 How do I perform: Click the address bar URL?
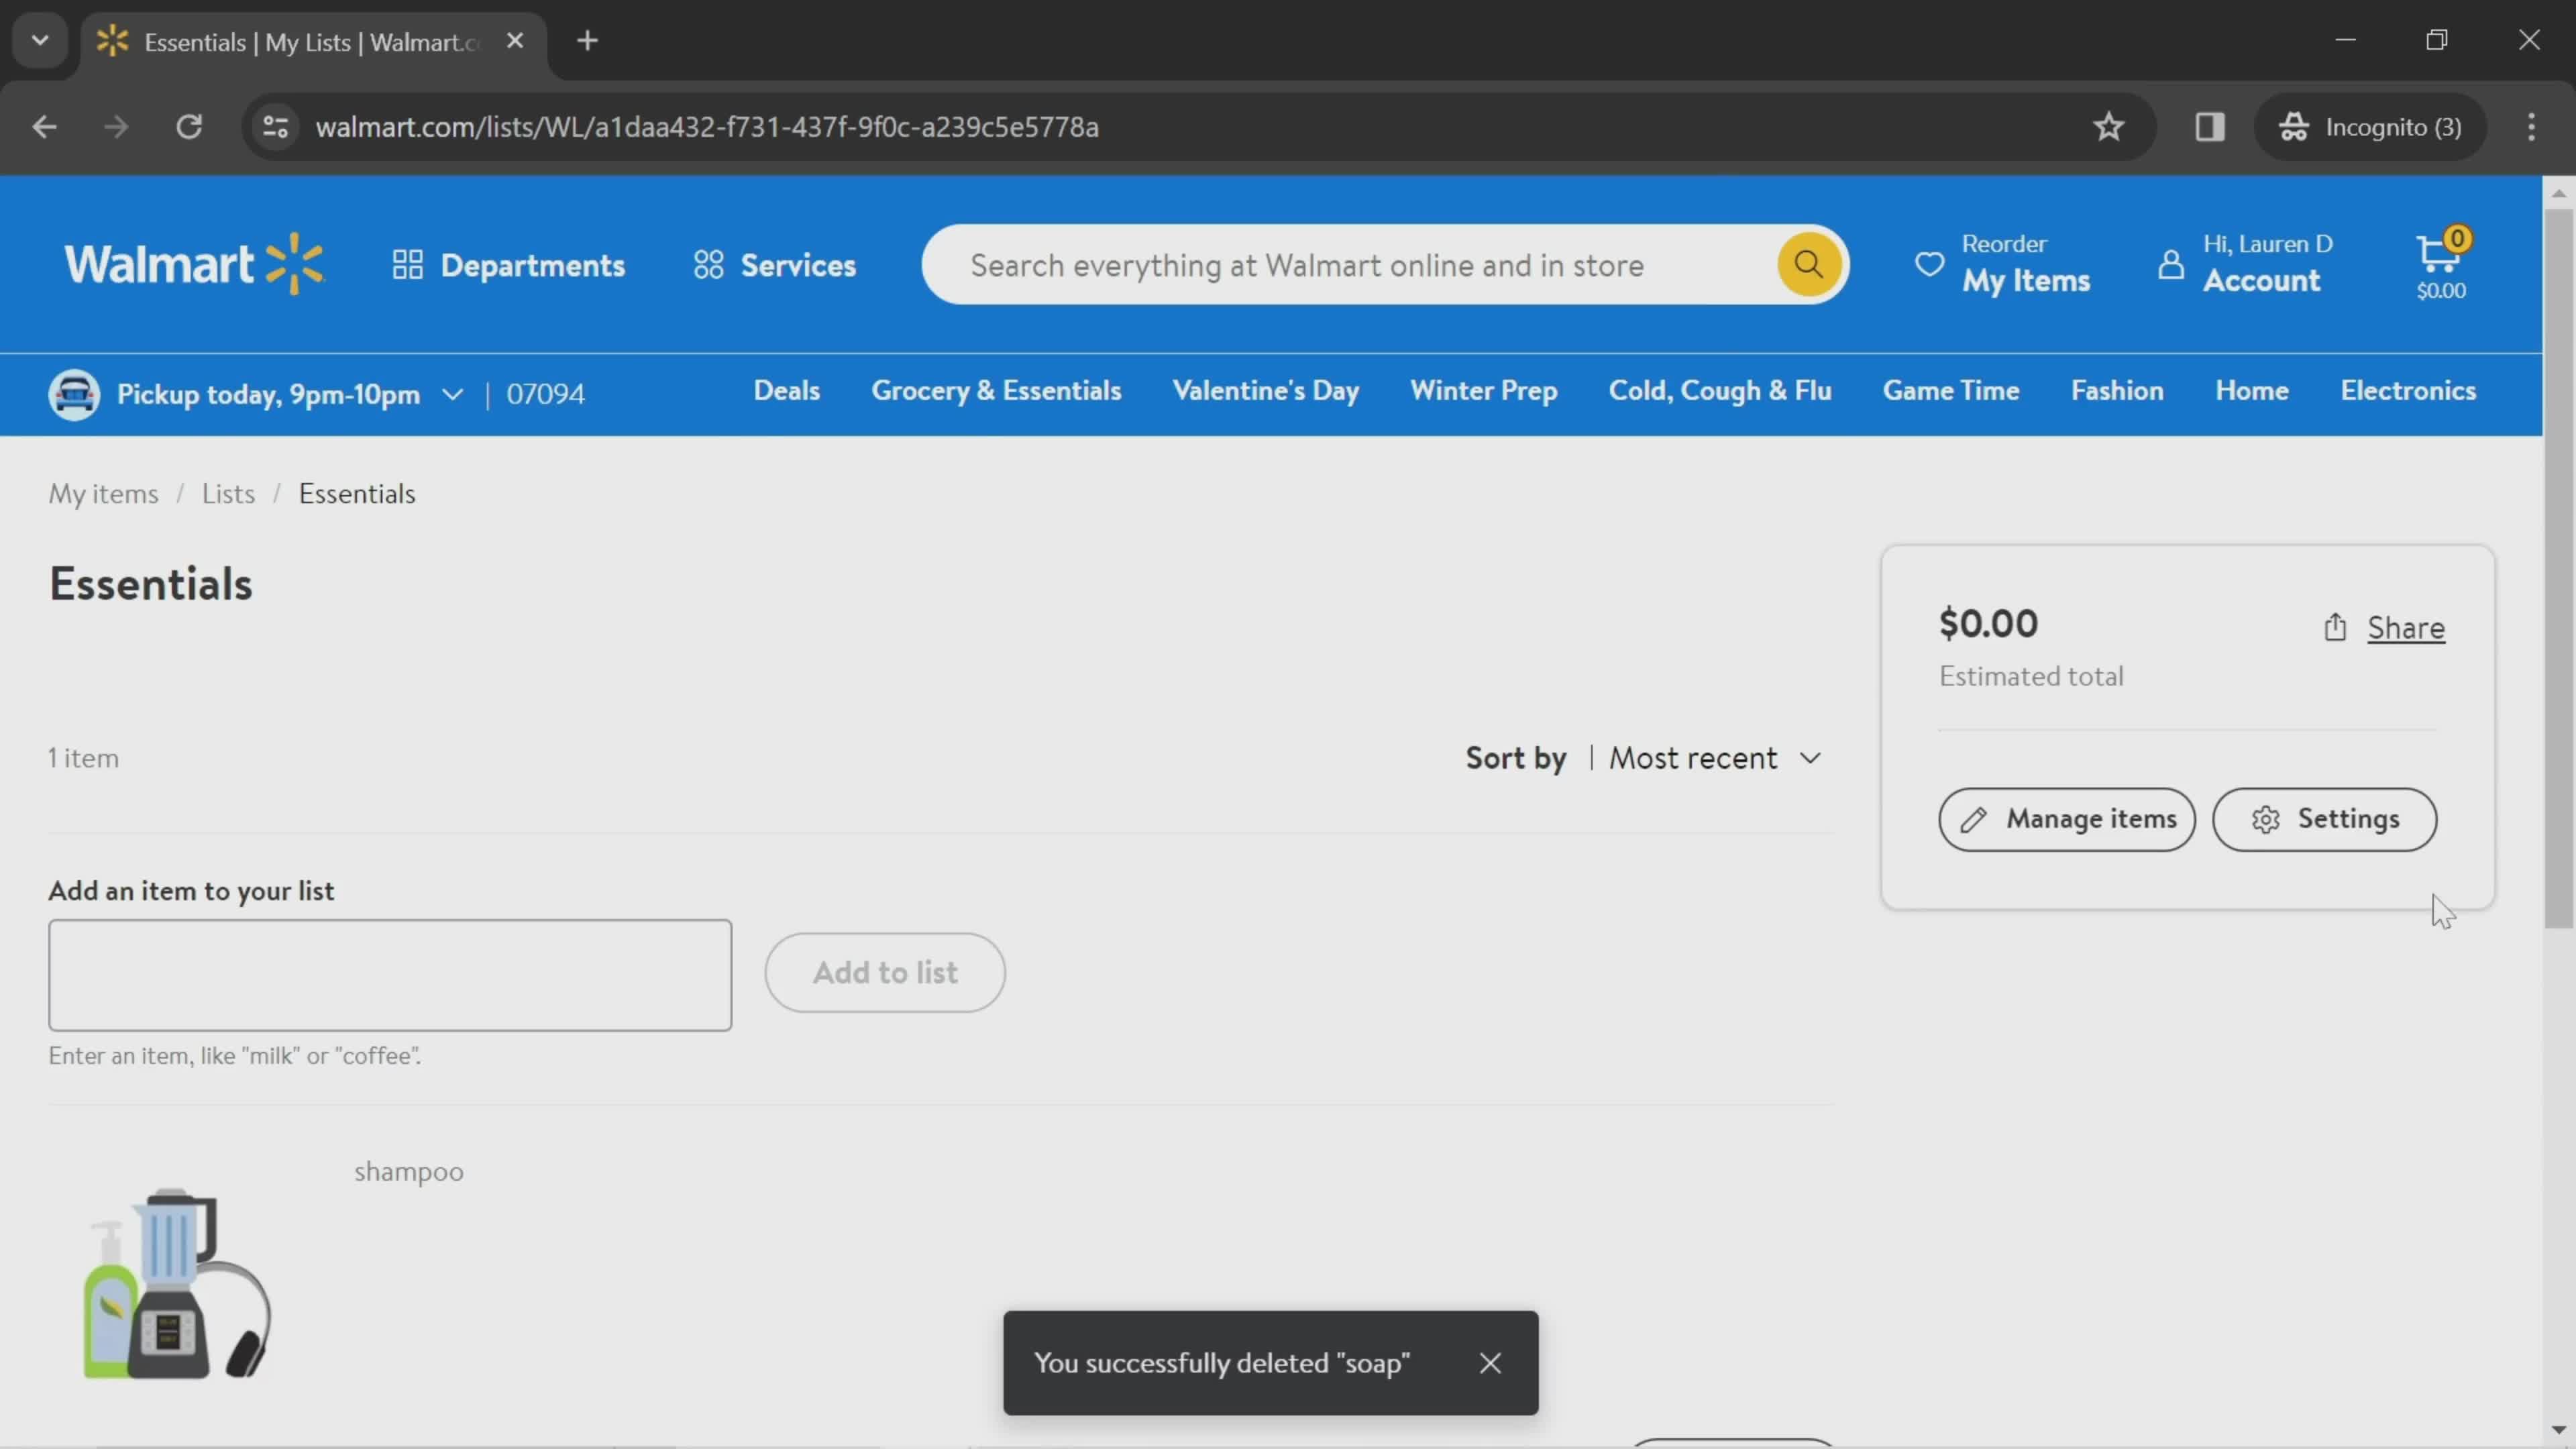(707, 127)
